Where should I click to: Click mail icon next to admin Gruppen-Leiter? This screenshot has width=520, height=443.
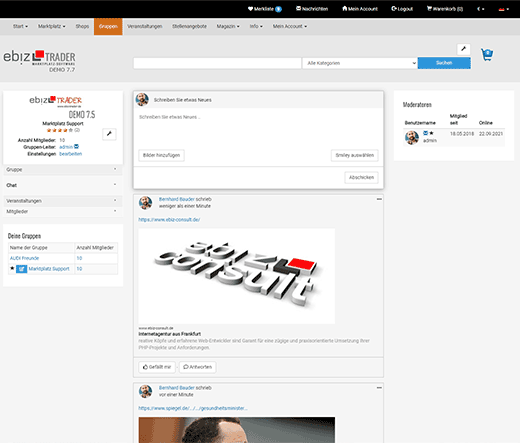click(x=76, y=146)
